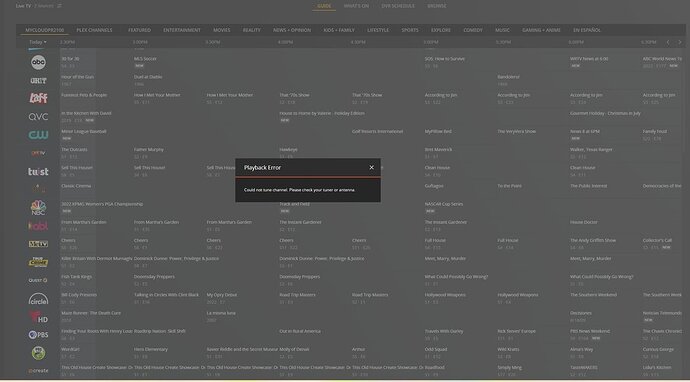Select the Movies category tab
Image resolution: width=690 pixels, height=382 pixels.
(x=222, y=30)
